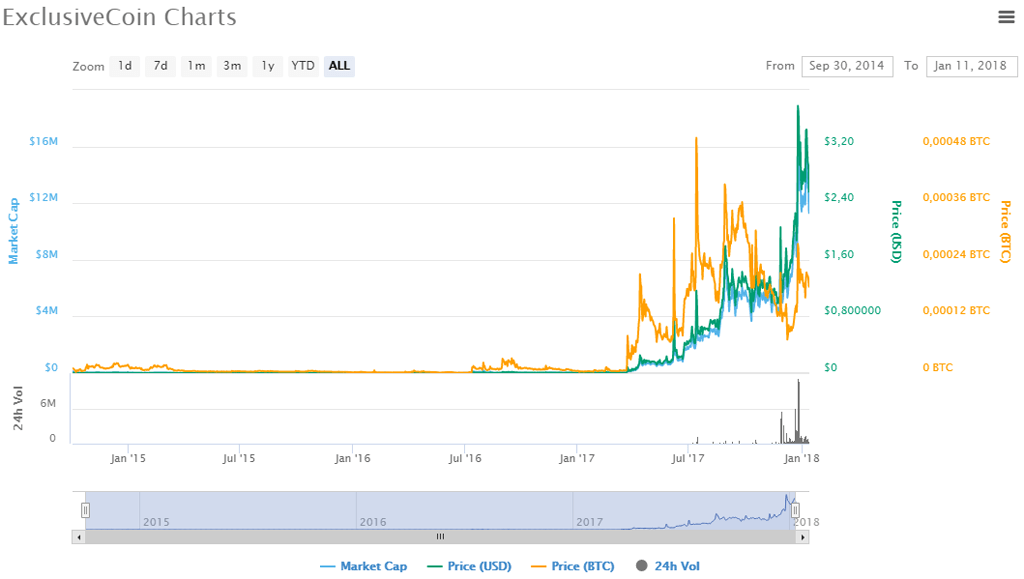Click the "0 BTC" axis label
This screenshot has width=1024, height=579.
(938, 368)
